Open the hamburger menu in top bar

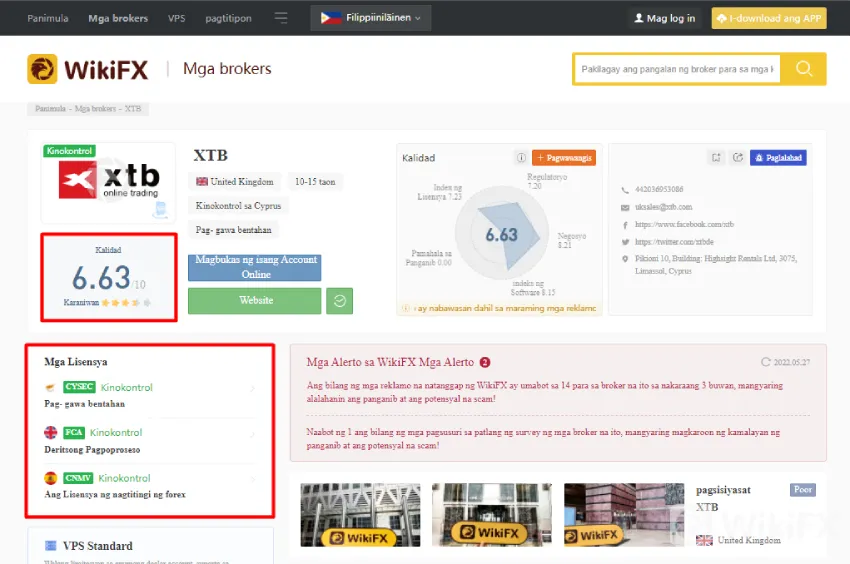point(281,18)
